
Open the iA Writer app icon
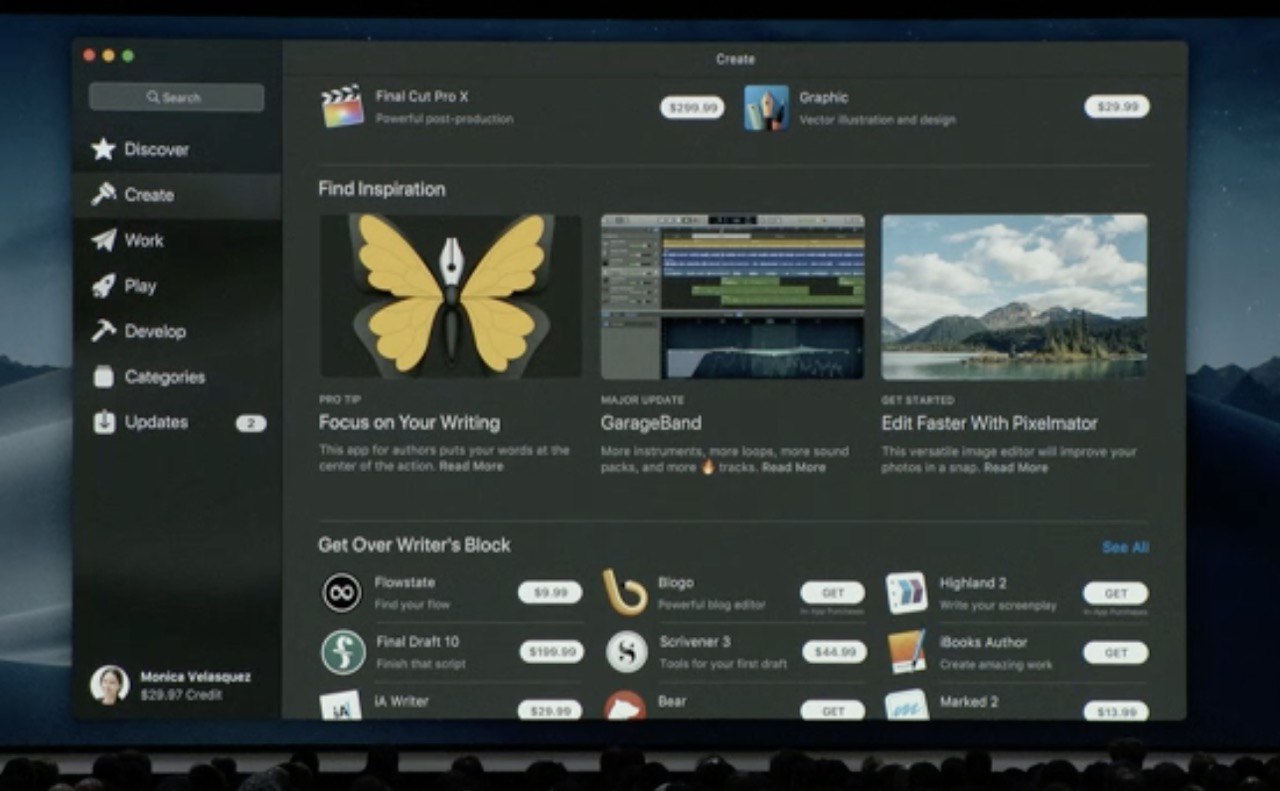(341, 705)
